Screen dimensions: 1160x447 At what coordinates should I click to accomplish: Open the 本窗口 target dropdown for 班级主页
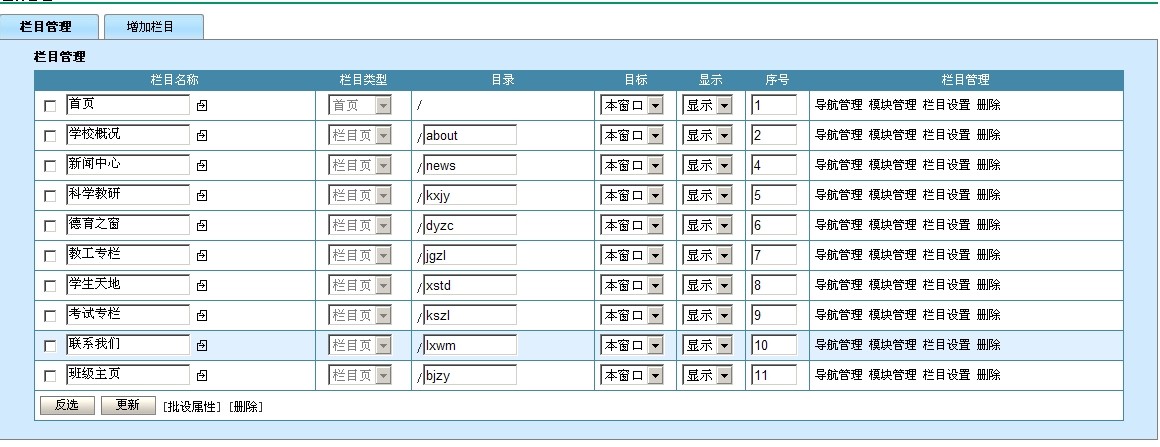coord(632,375)
